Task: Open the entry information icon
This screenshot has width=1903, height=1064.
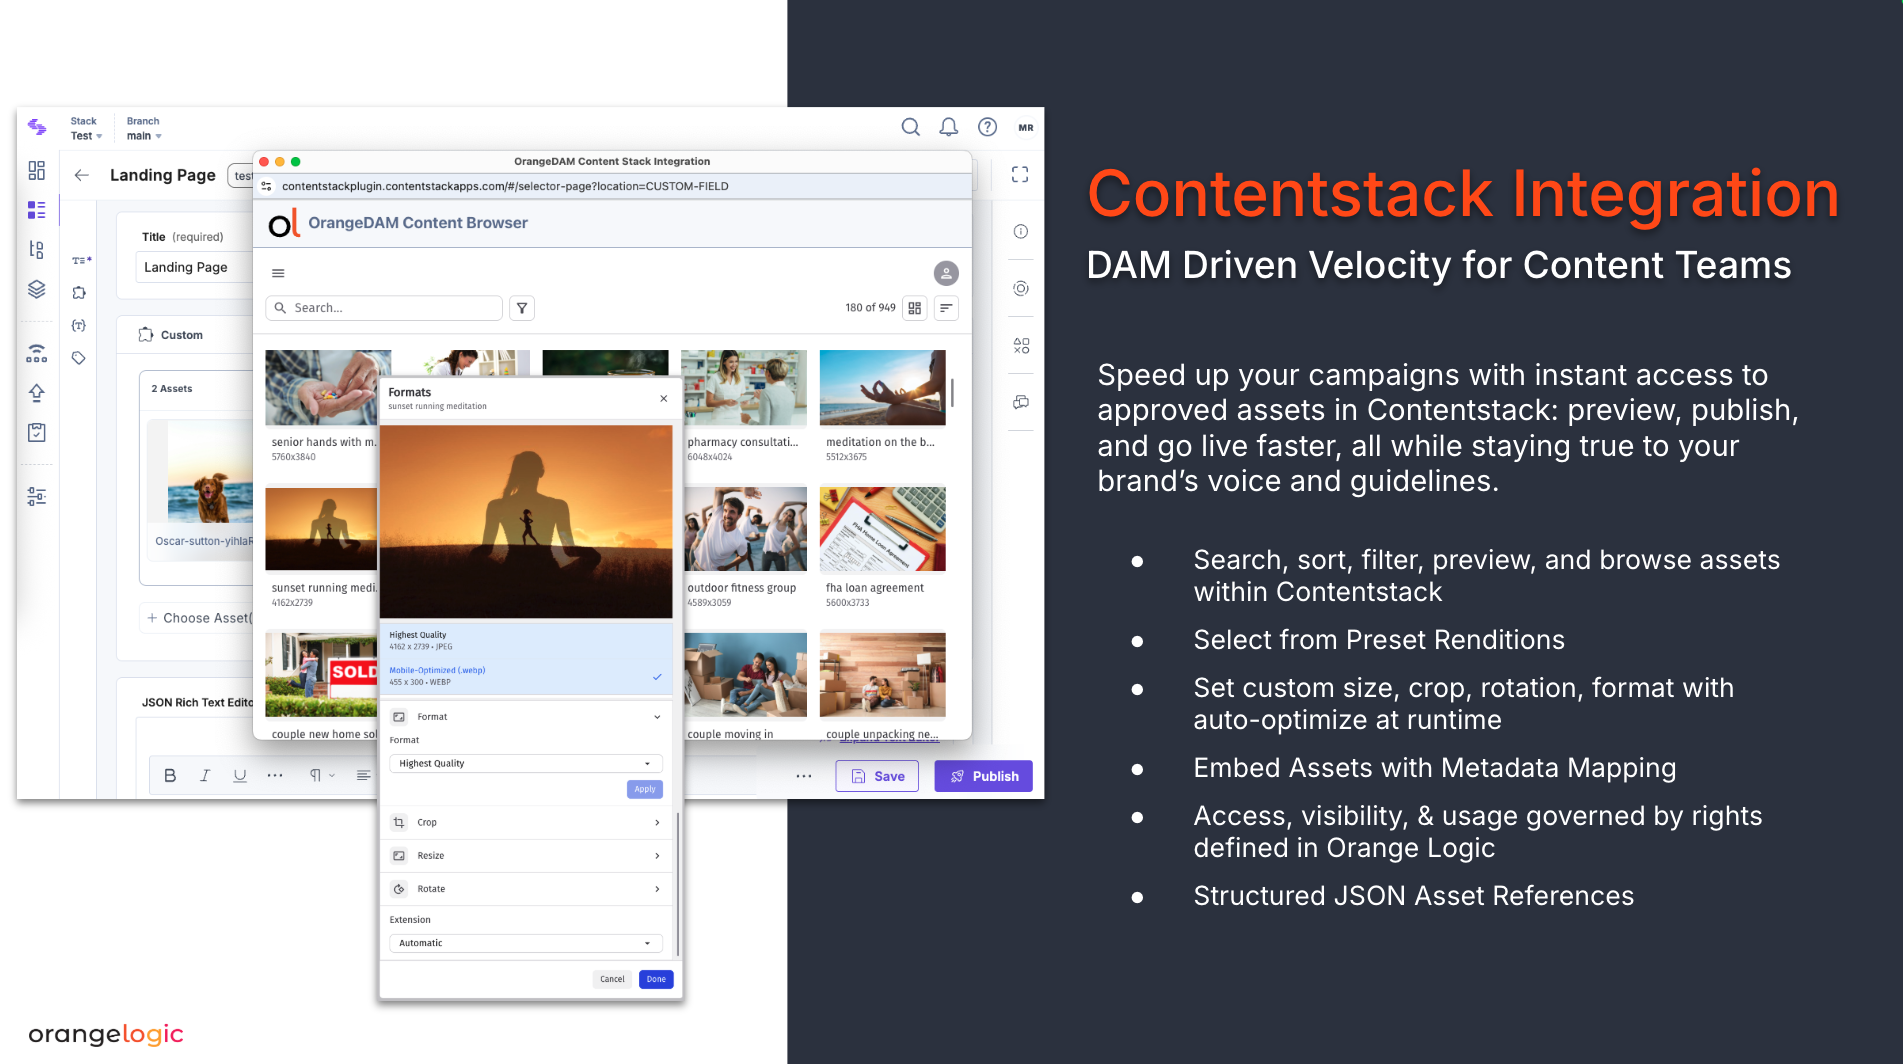Action: tap(1021, 232)
